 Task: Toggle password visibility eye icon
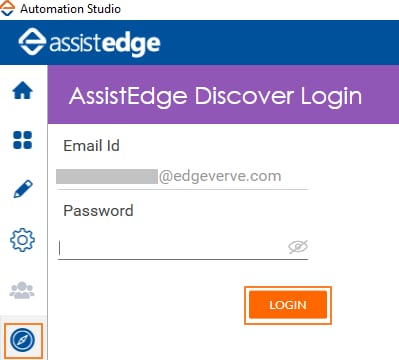click(x=298, y=247)
